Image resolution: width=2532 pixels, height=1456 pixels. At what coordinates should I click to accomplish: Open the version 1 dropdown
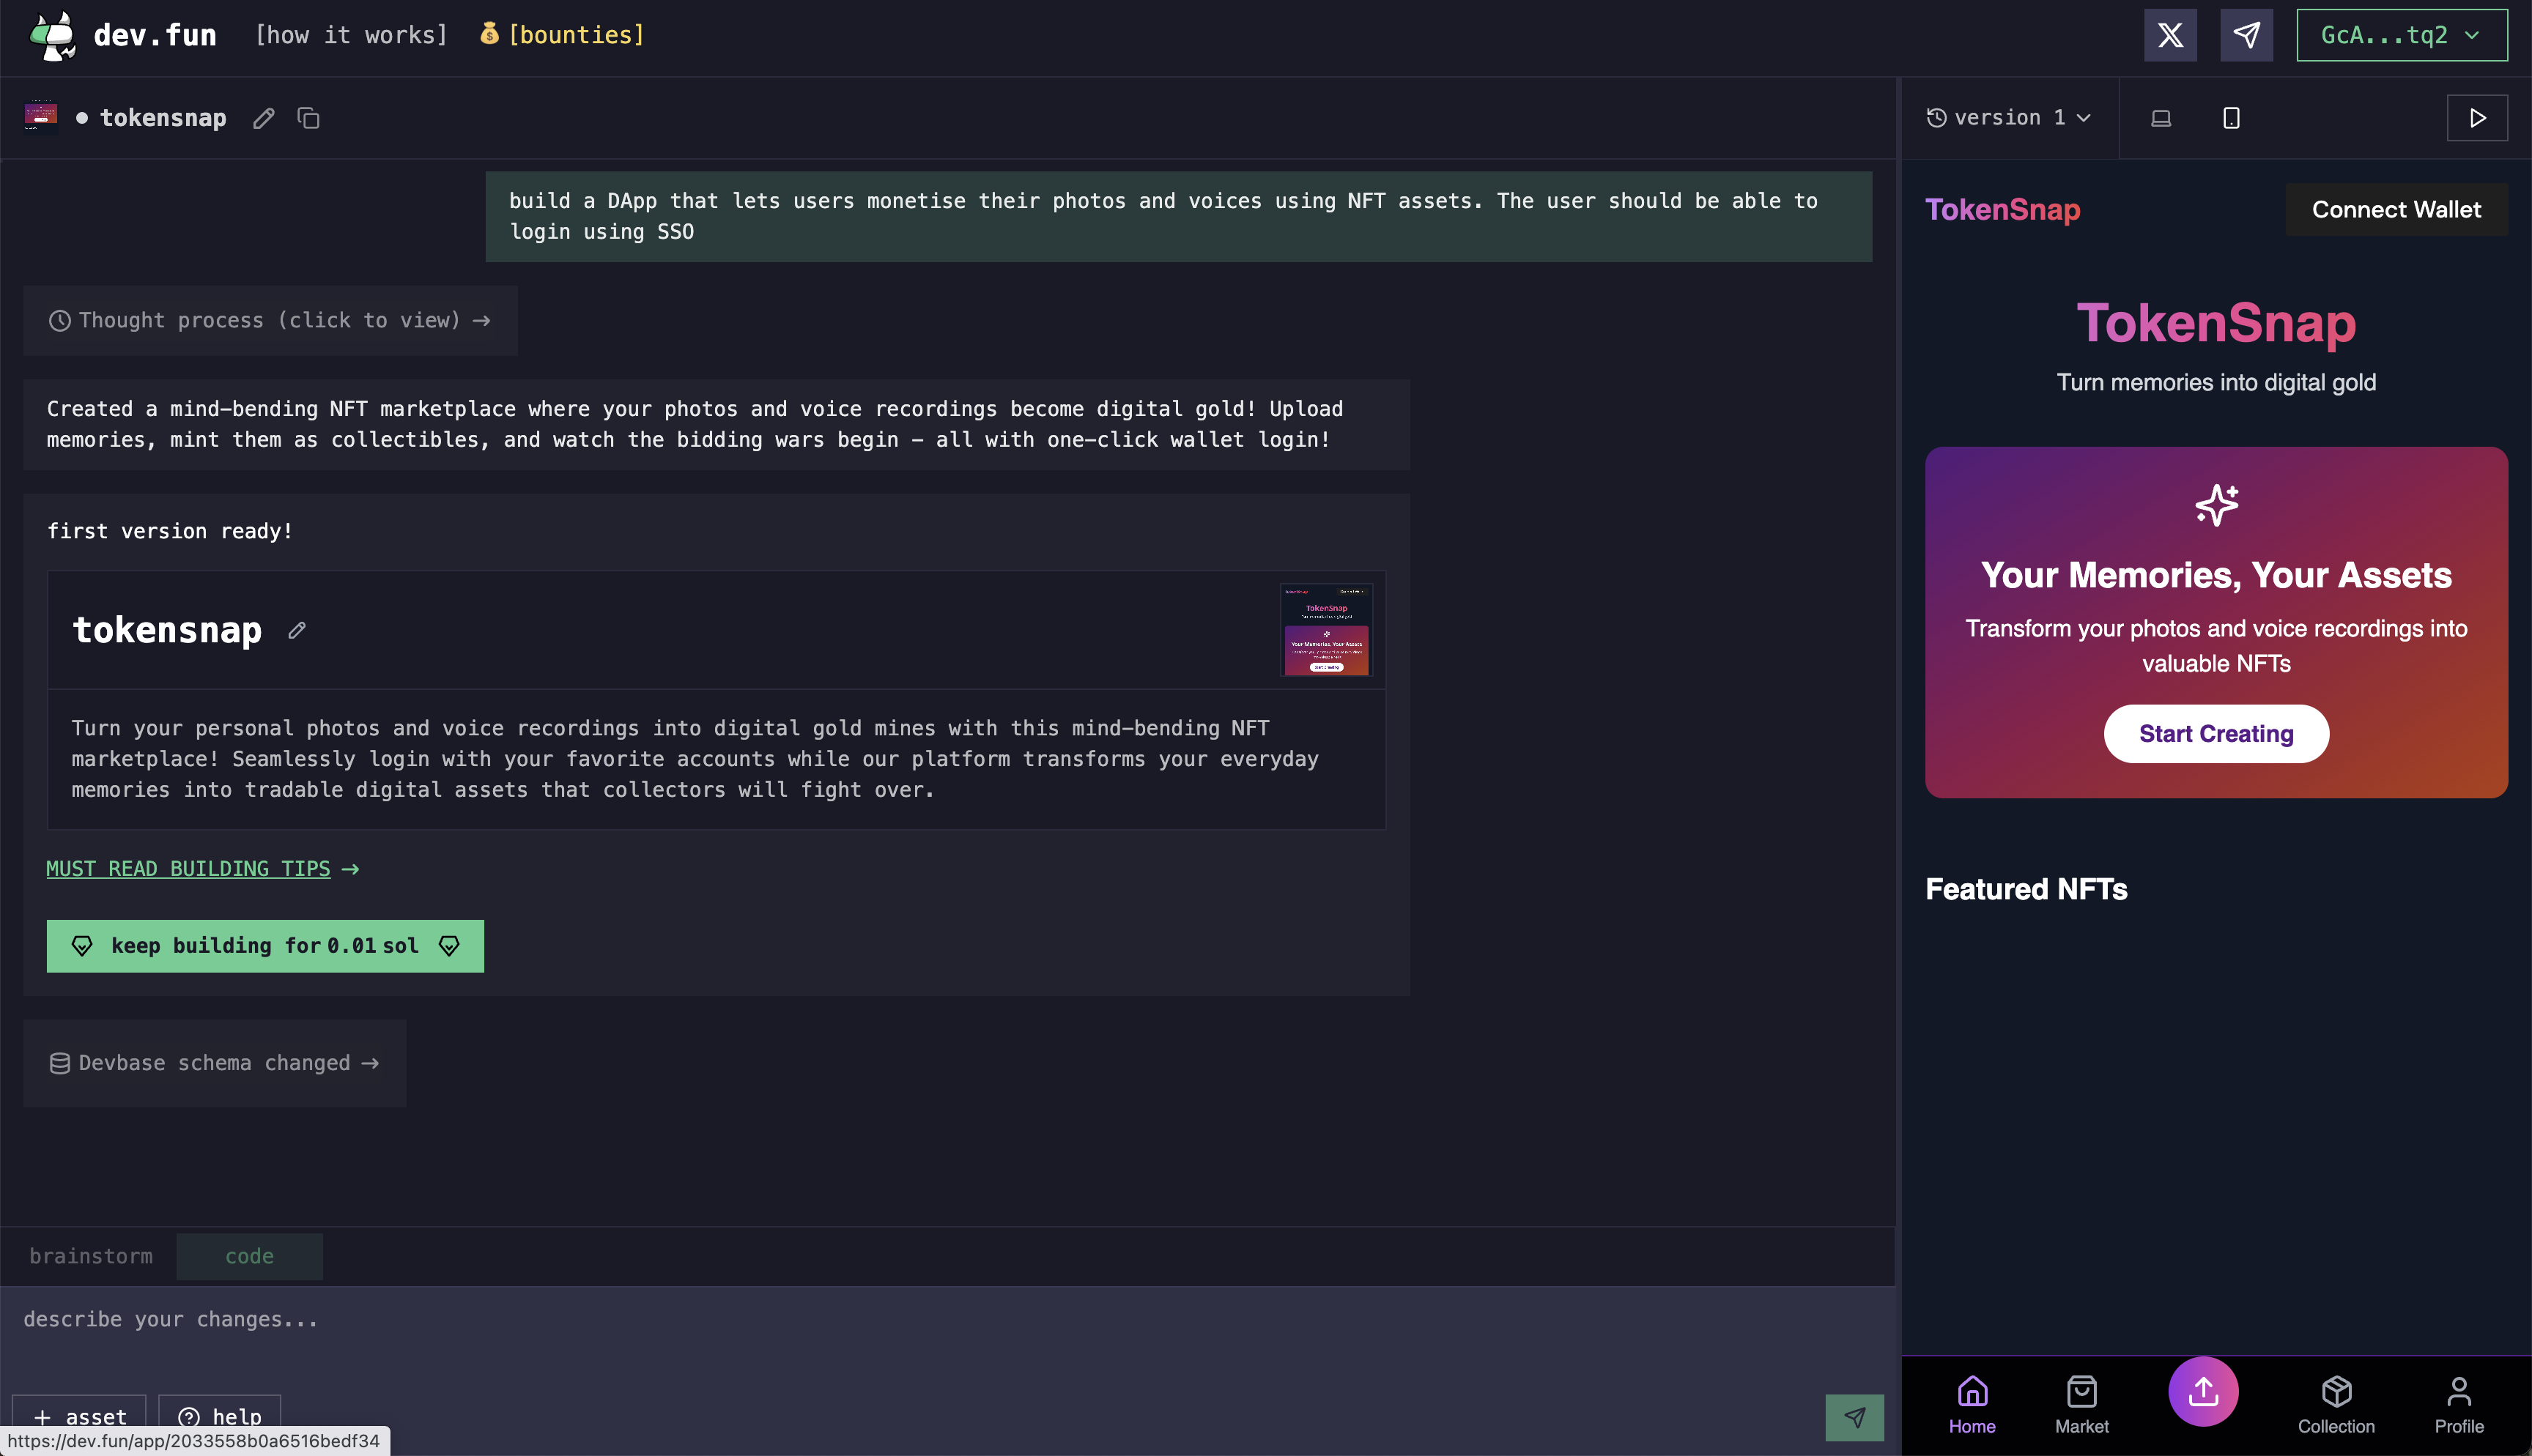coord(2008,118)
